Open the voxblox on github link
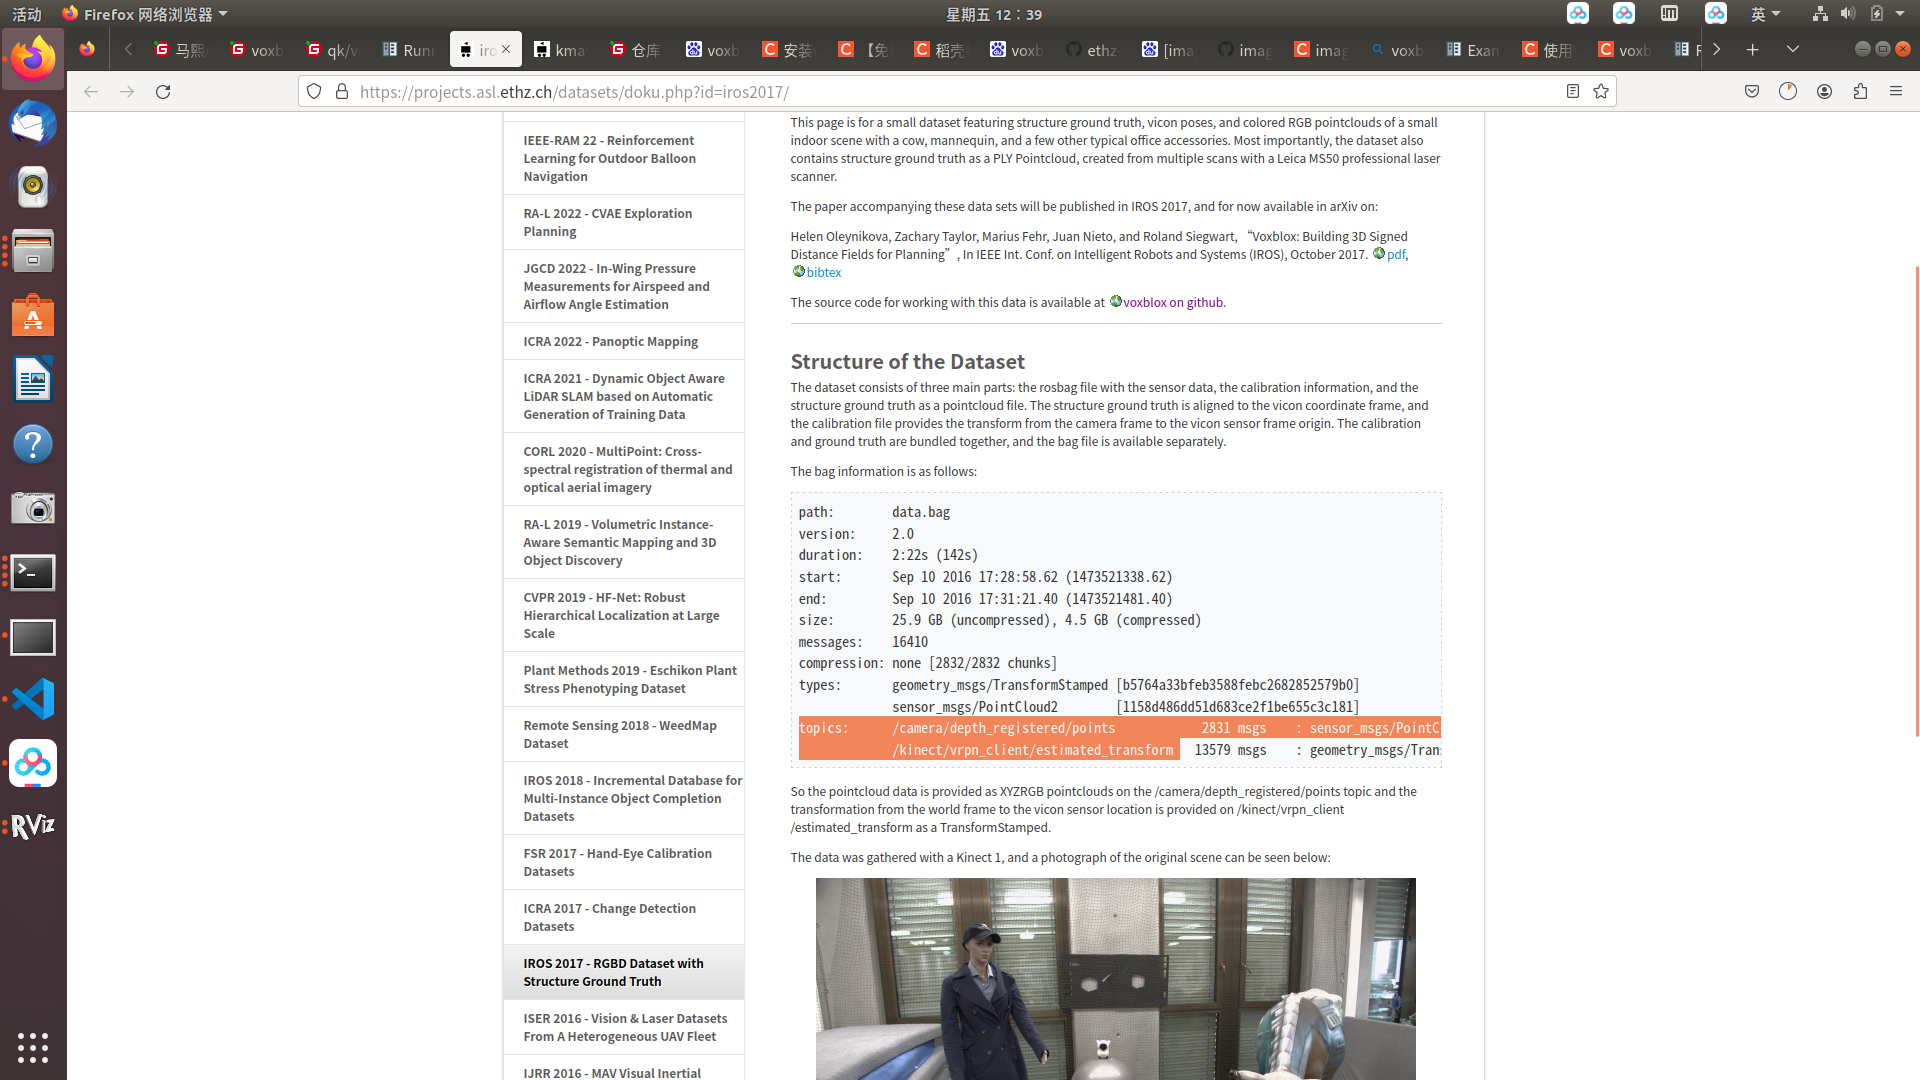The image size is (1920, 1080). pyautogui.click(x=1172, y=302)
